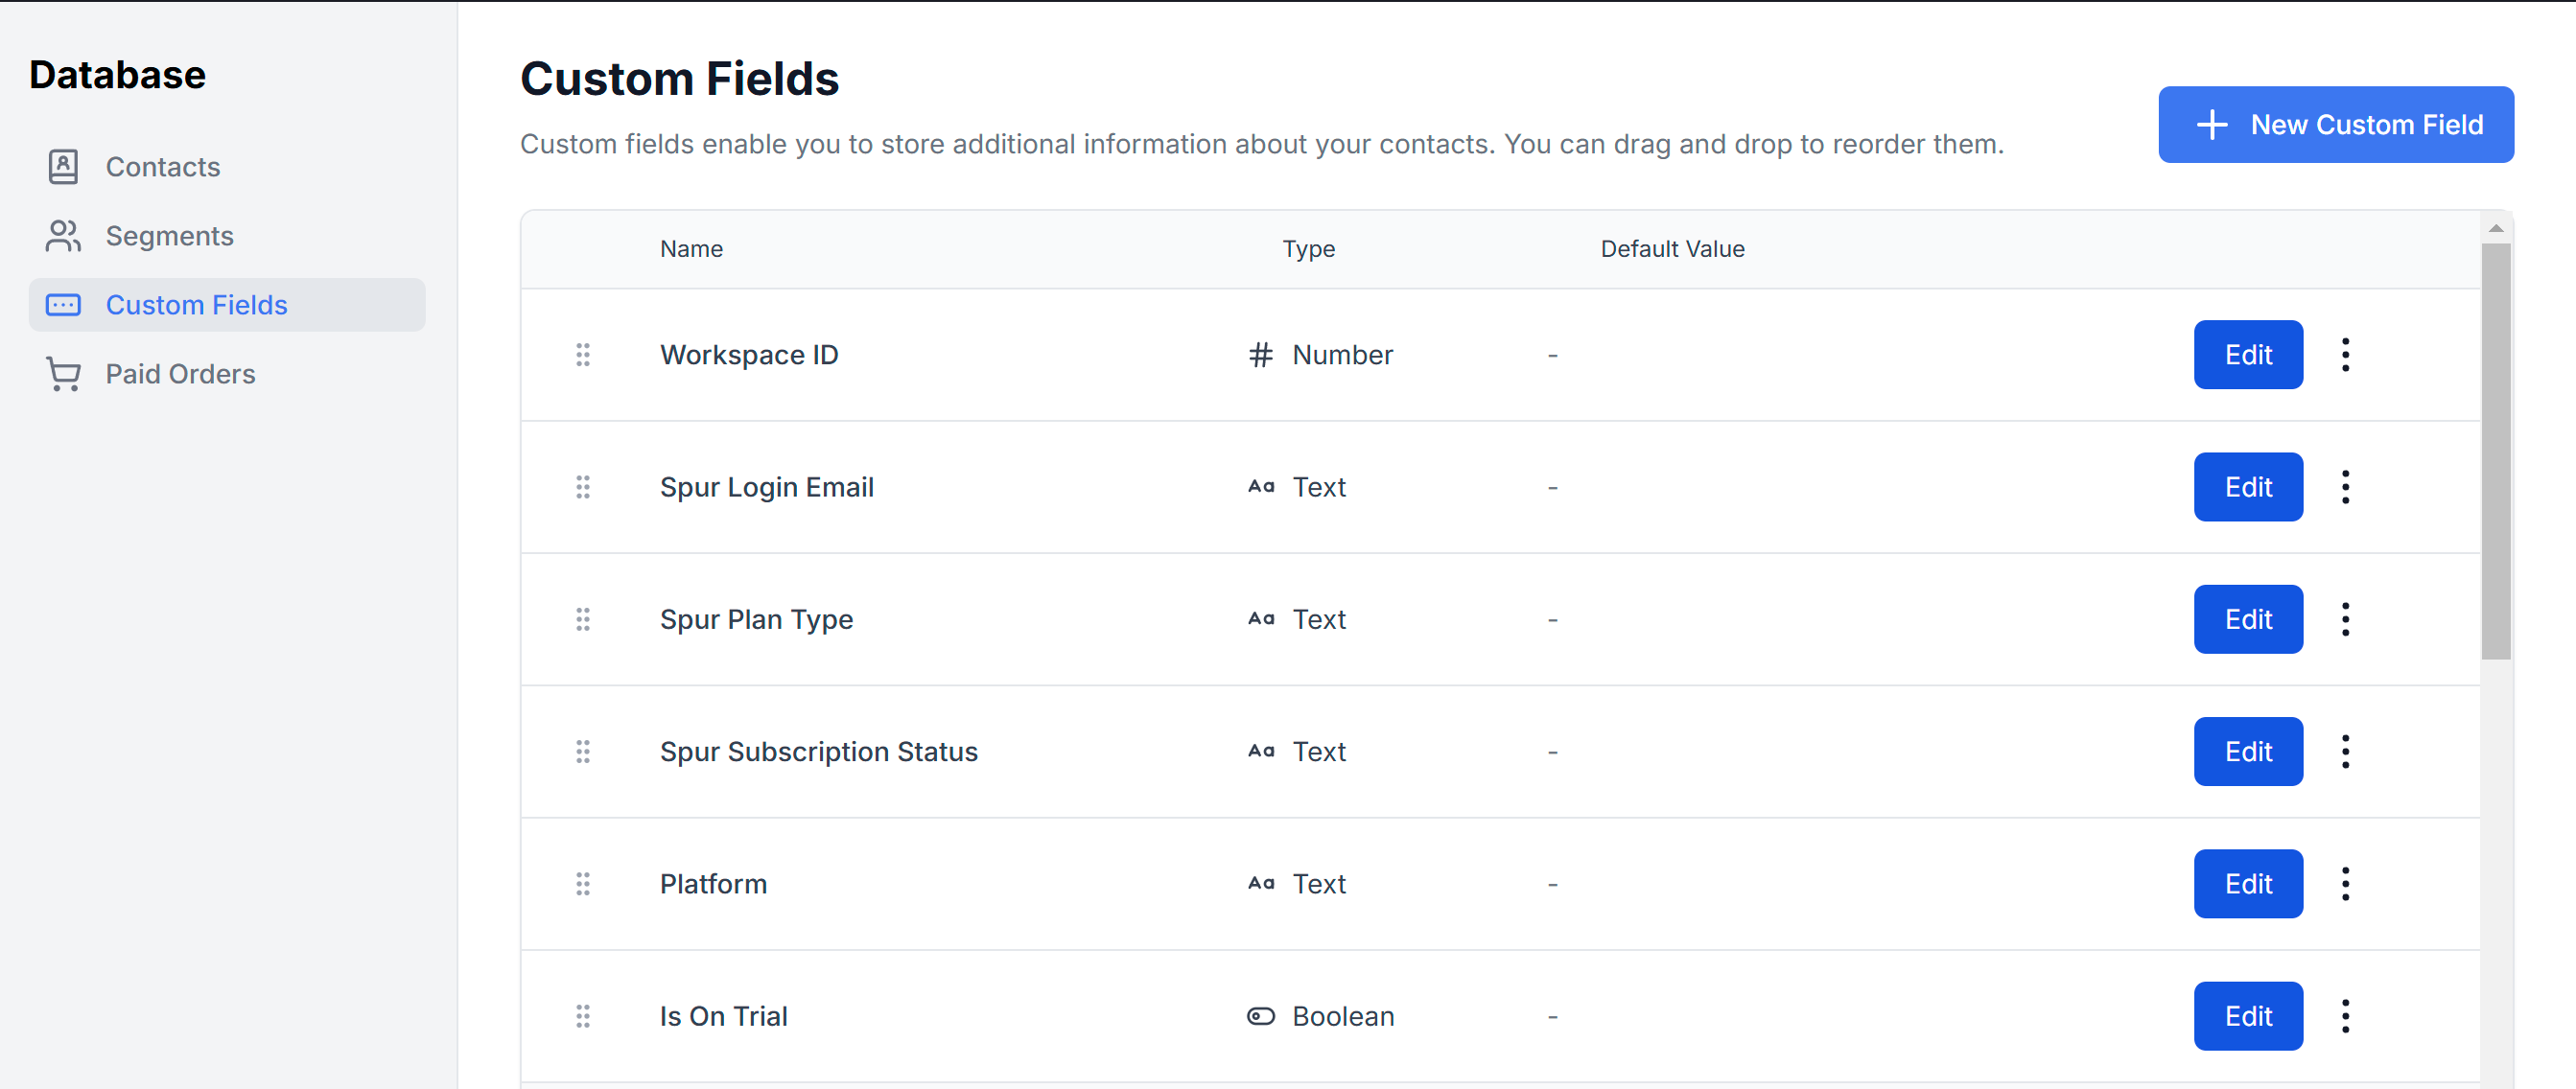Navigate to Segments in the sidebar
This screenshot has width=2576, height=1089.
169,236
